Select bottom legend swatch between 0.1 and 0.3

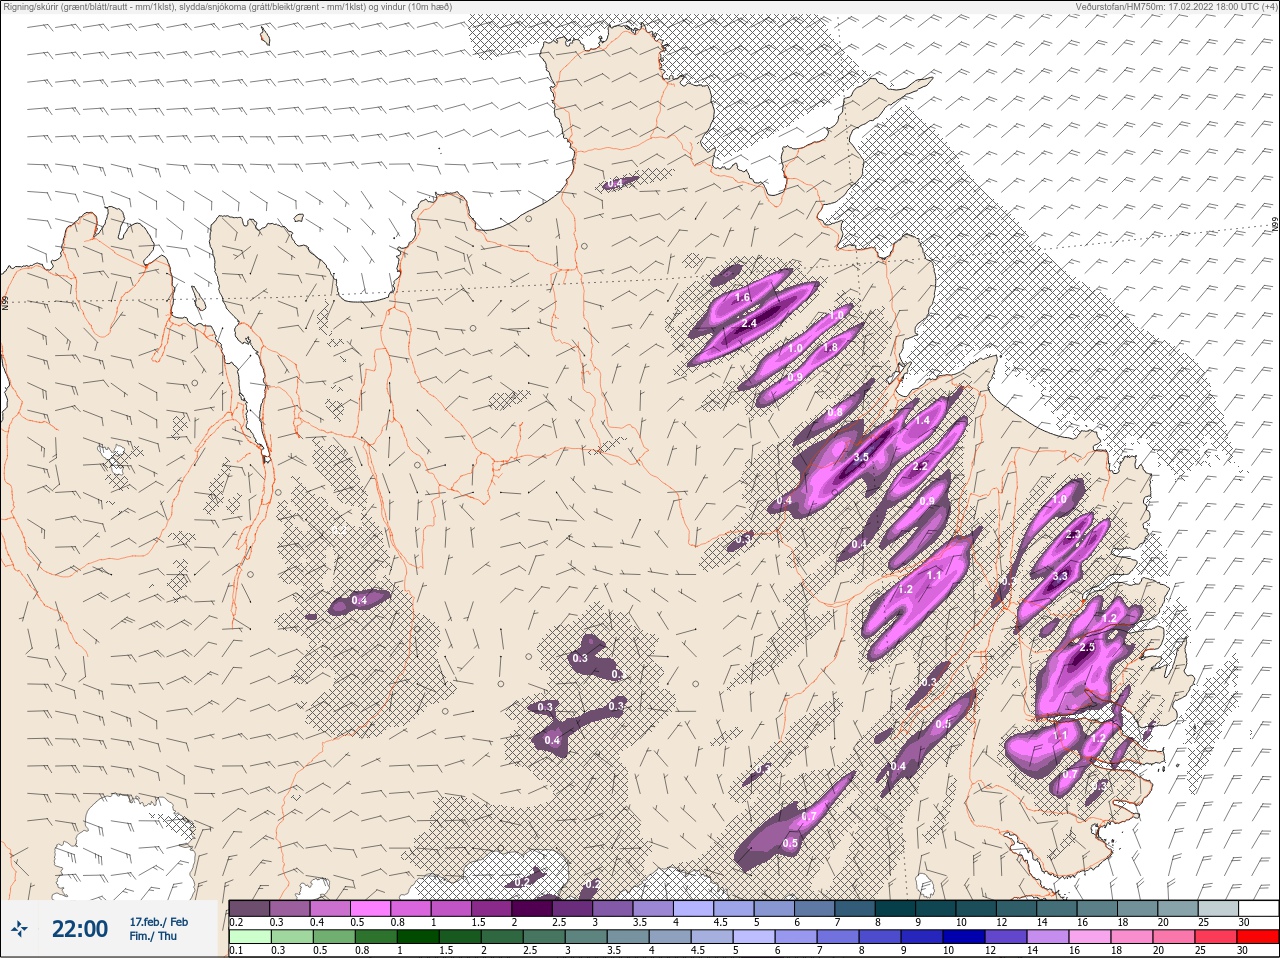pyautogui.click(x=250, y=937)
